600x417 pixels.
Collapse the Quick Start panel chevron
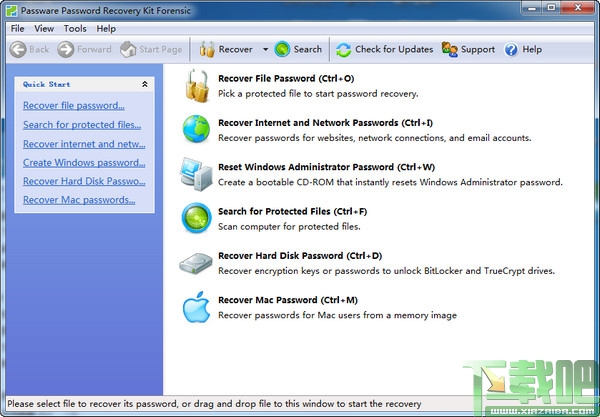[x=145, y=84]
